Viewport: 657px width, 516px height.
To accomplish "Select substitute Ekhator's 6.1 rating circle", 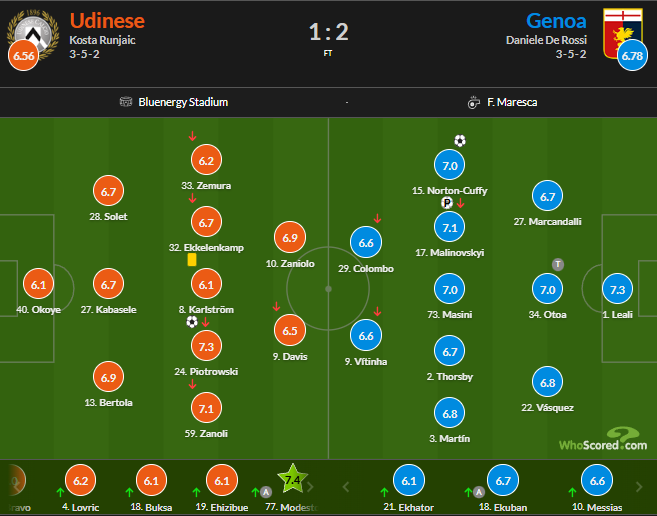I will 409,481.
